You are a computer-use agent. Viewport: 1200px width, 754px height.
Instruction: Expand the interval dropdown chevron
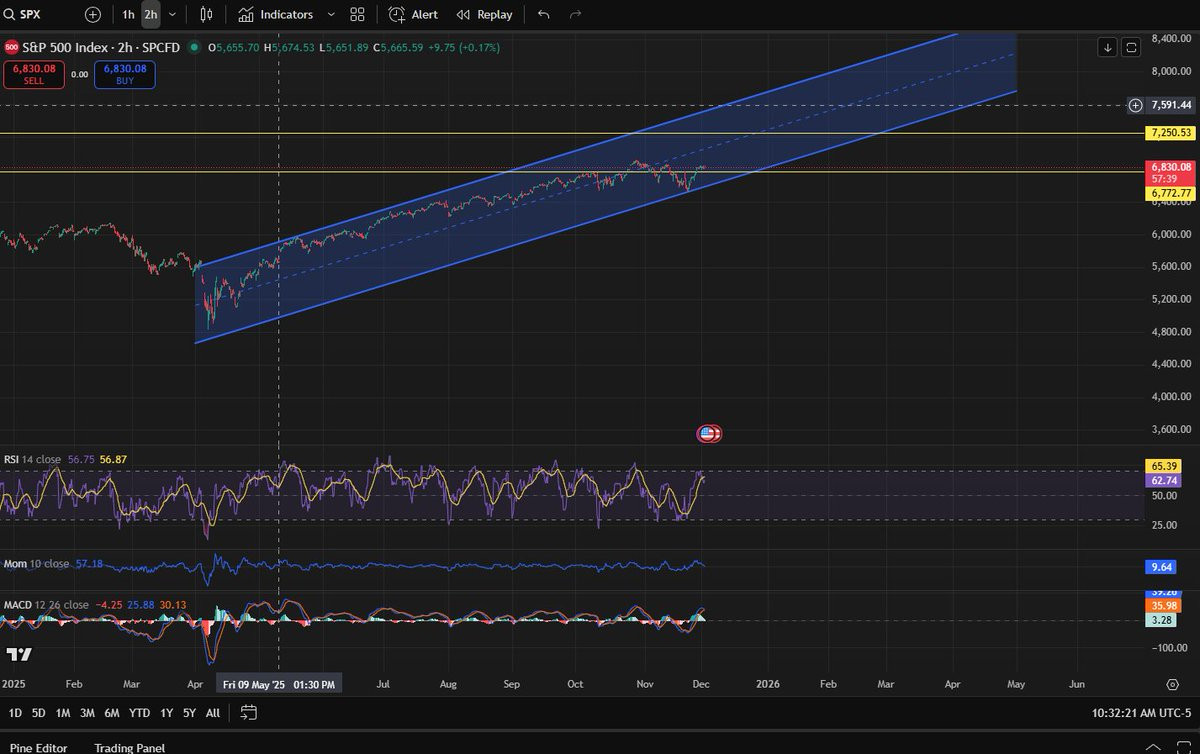pos(173,15)
